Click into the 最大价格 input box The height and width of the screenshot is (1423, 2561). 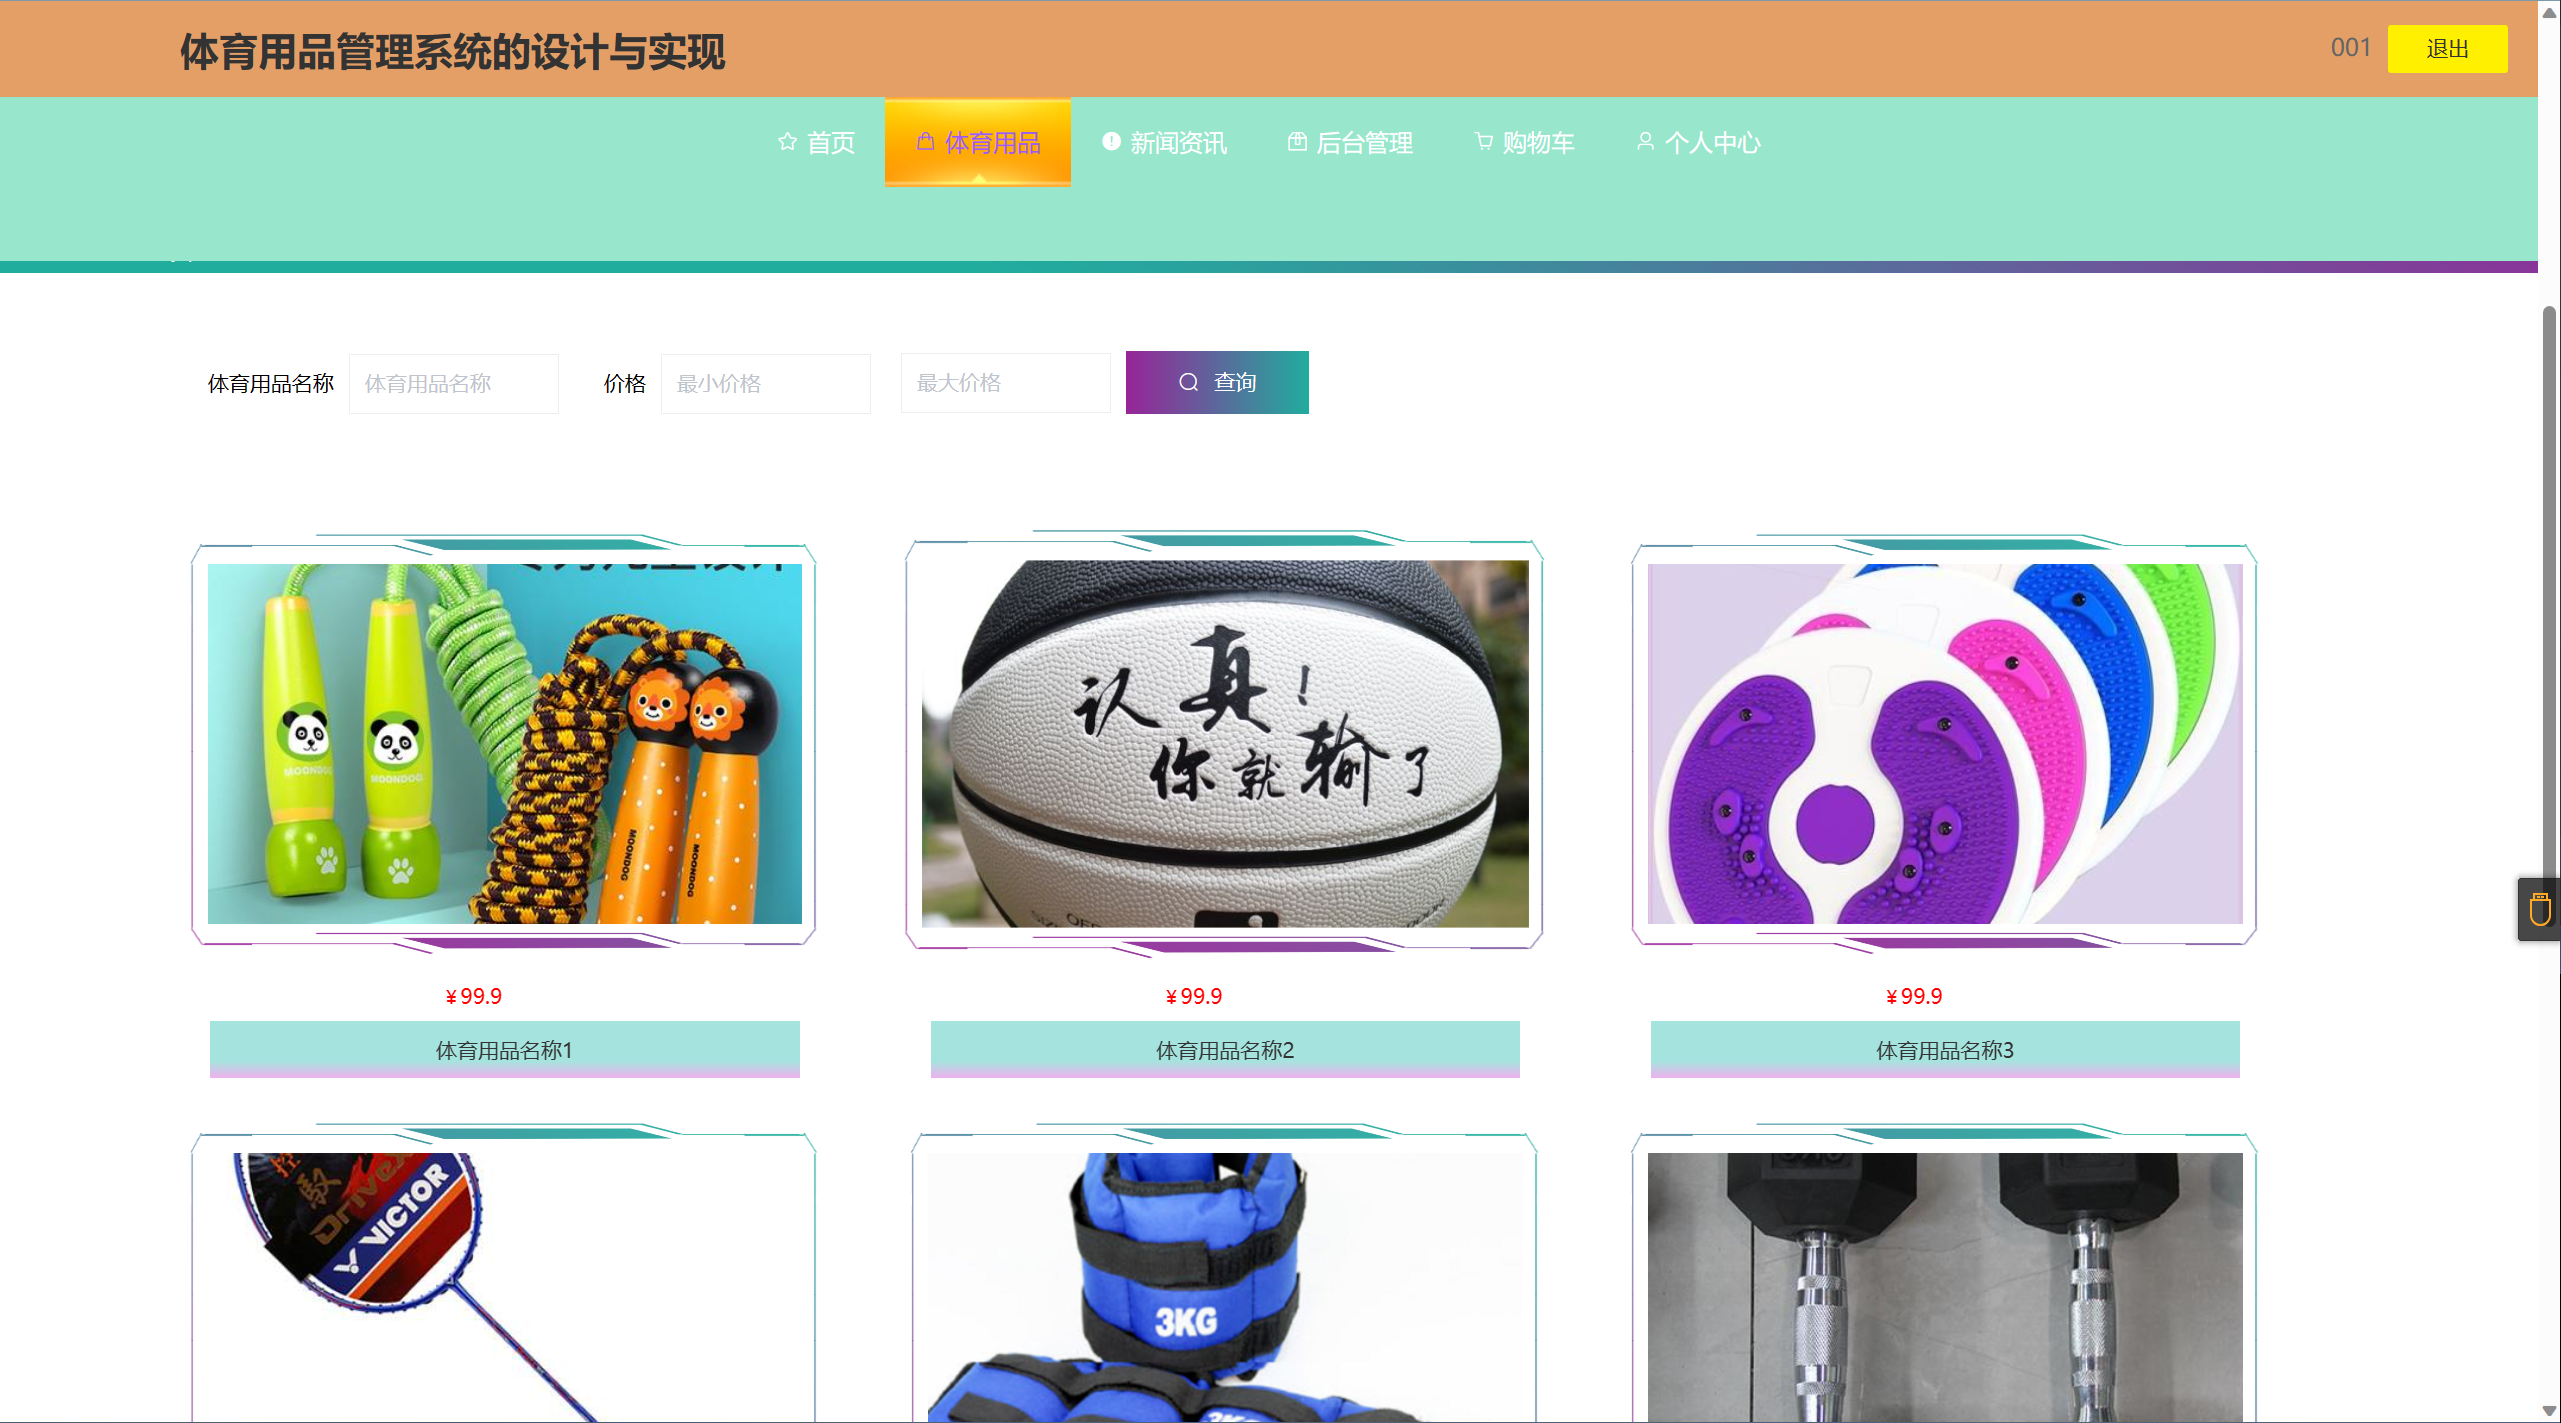tap(1005, 383)
